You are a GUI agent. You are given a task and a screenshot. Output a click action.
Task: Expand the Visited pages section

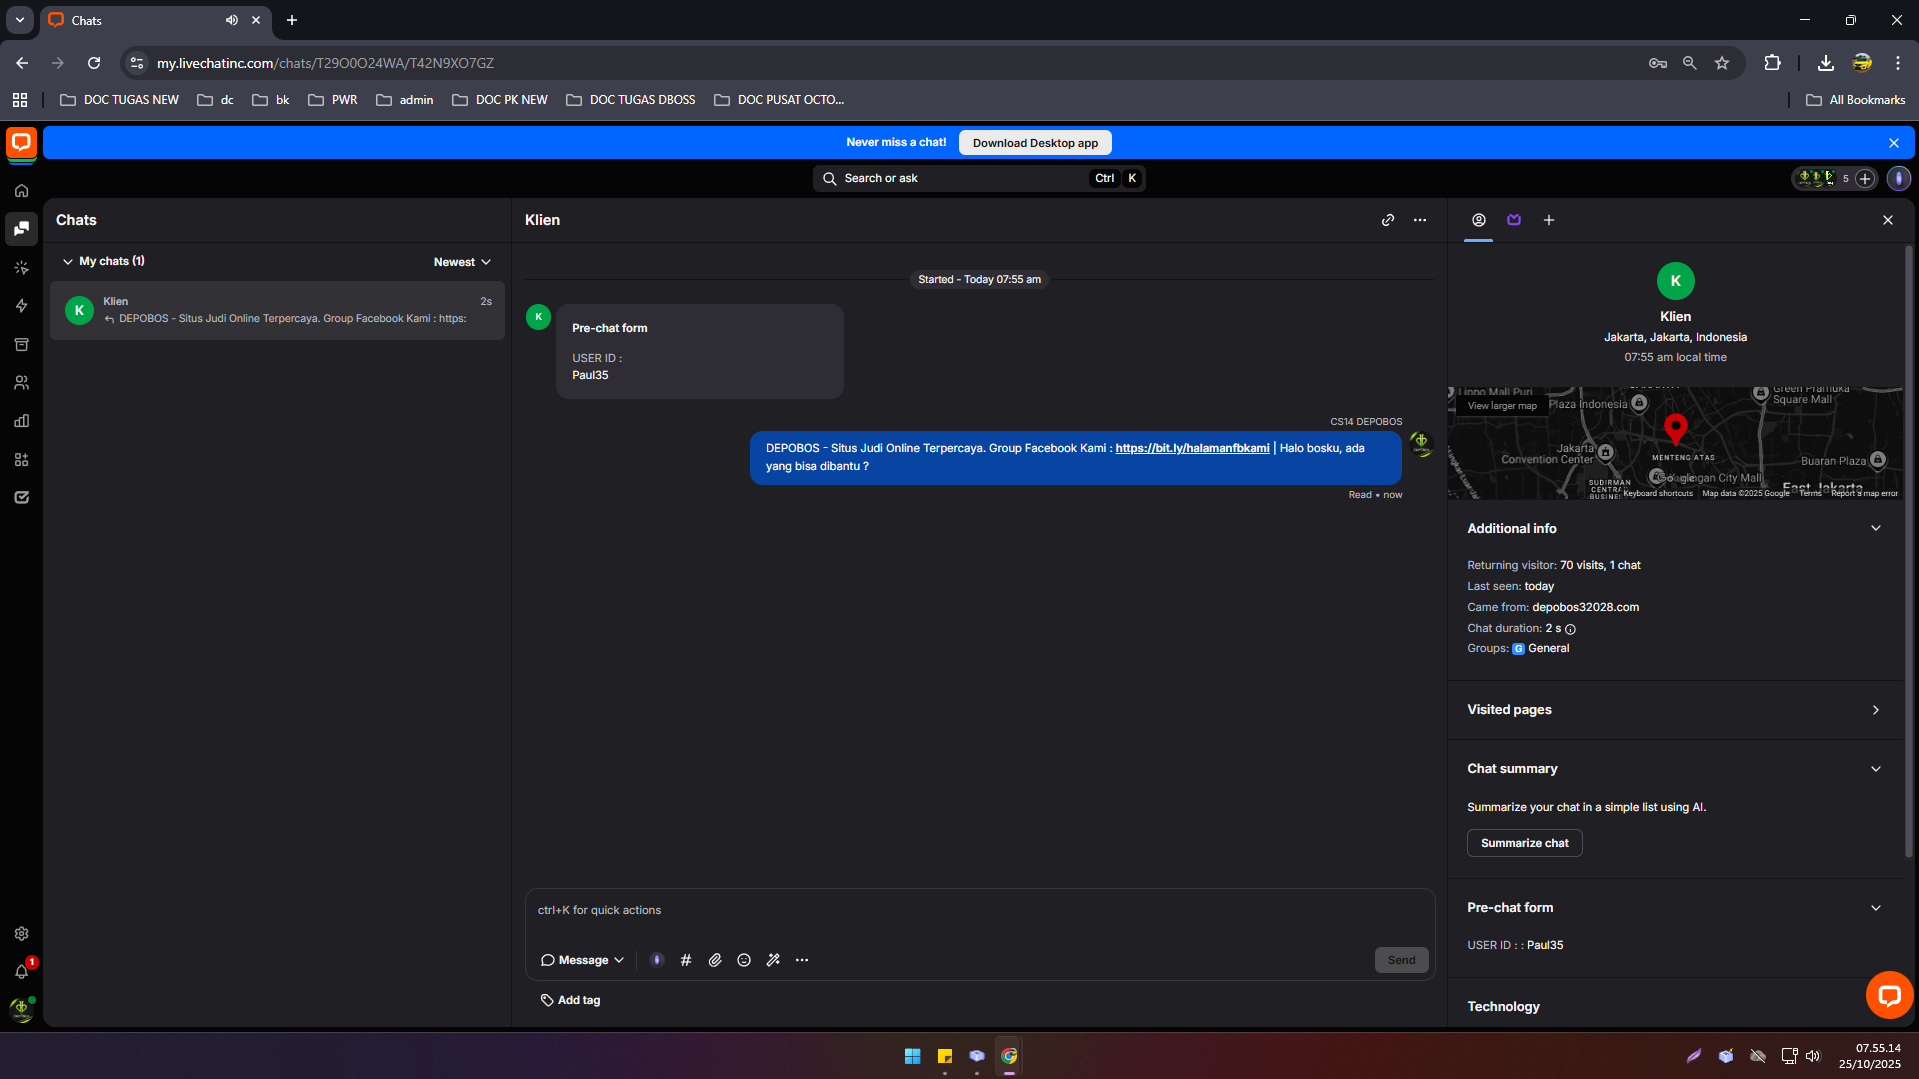pos(1876,710)
